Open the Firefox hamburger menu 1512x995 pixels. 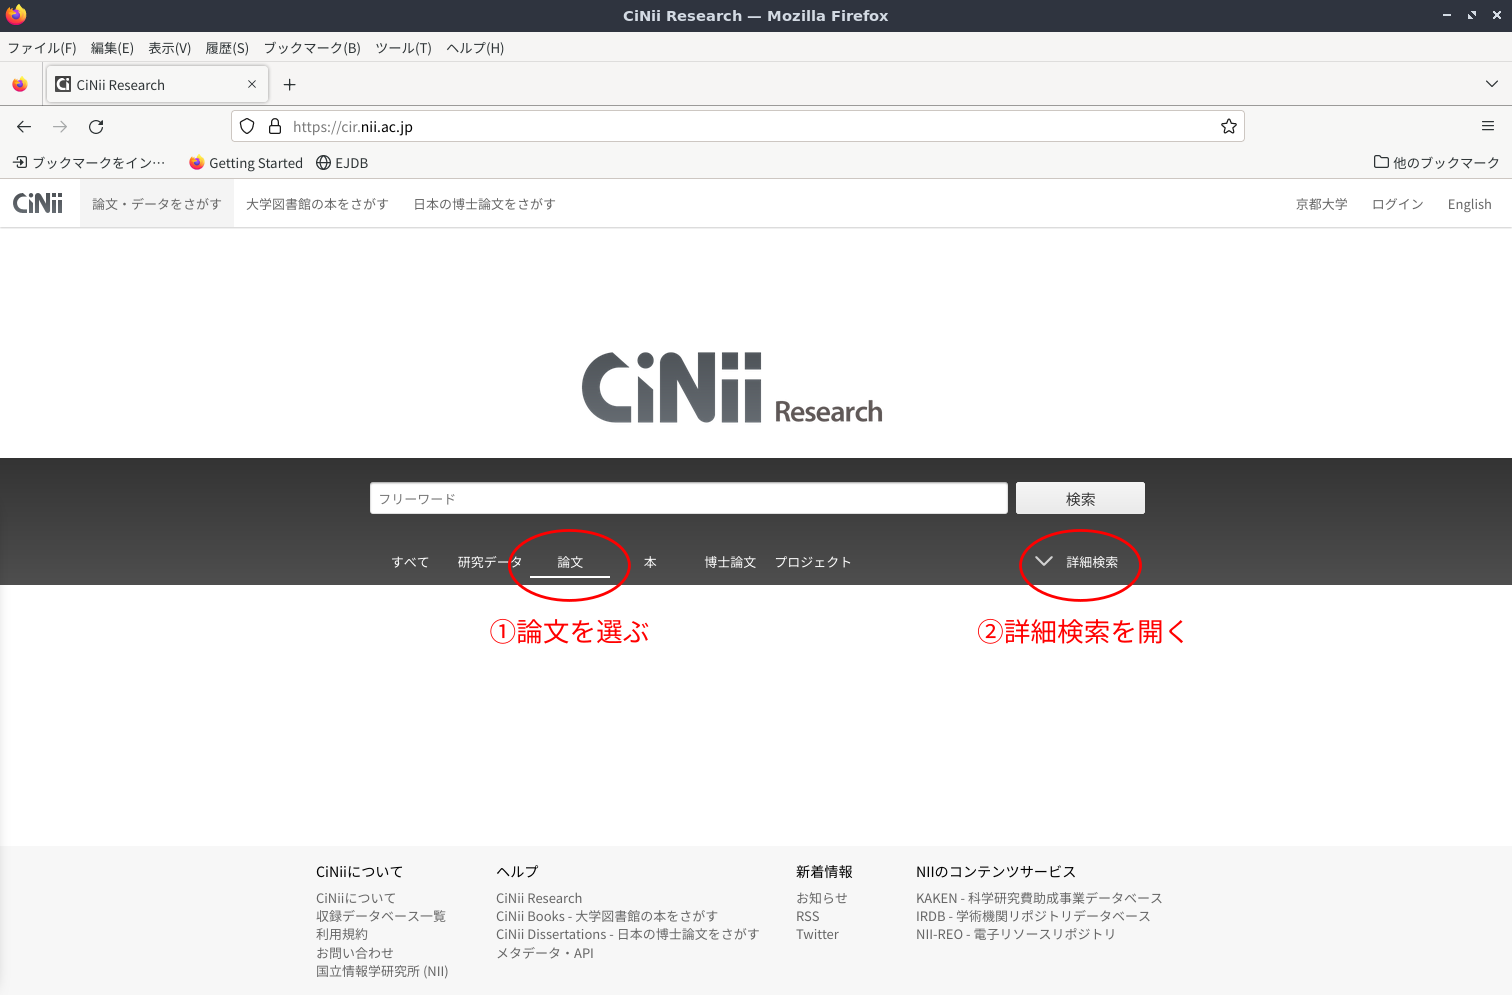tap(1488, 126)
